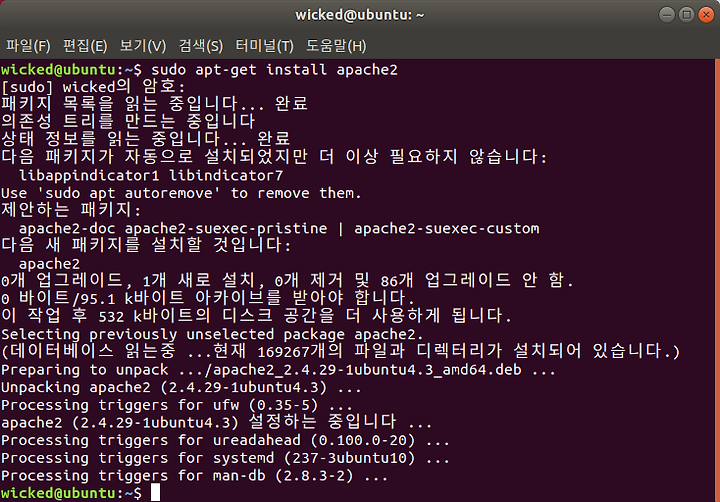Click the line with '532 k바이트의 디스크 공간'
The image size is (720, 502).
tap(257, 316)
